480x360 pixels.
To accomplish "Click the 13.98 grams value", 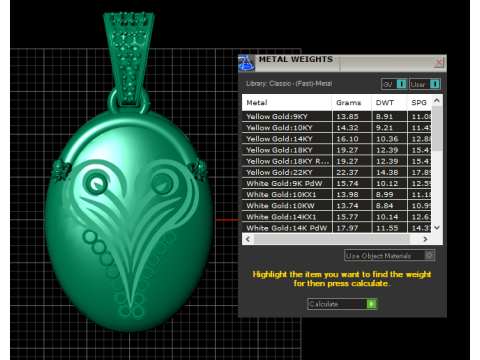I will [347, 195].
